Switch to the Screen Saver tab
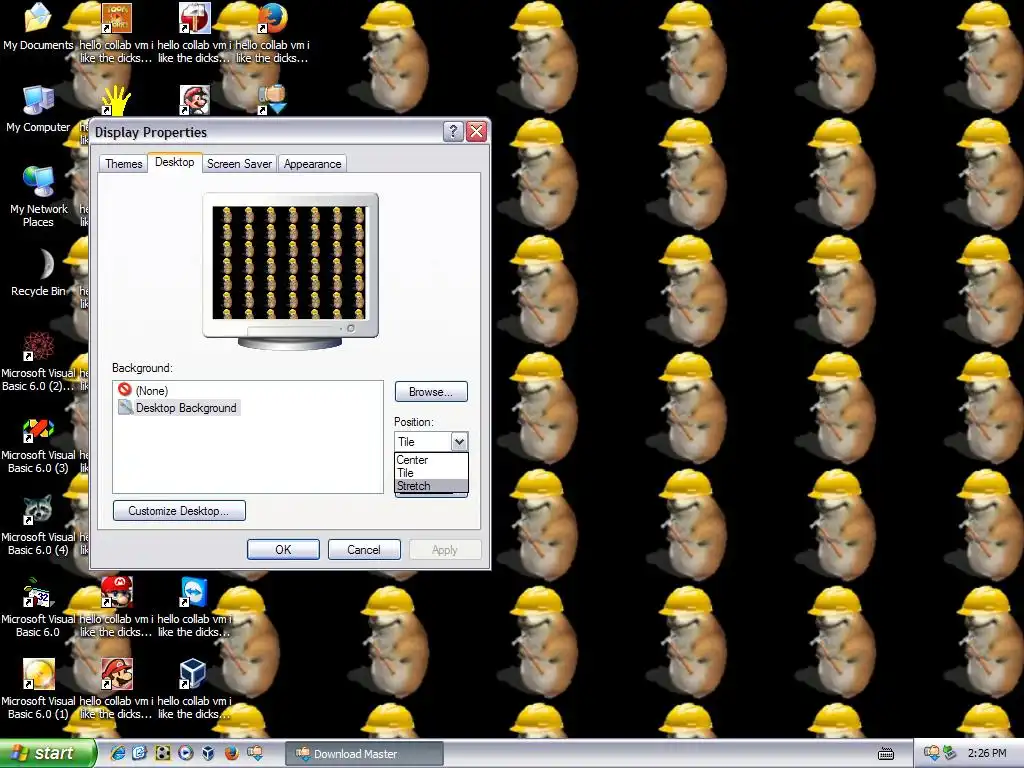Image resolution: width=1024 pixels, height=768 pixels. (239, 163)
